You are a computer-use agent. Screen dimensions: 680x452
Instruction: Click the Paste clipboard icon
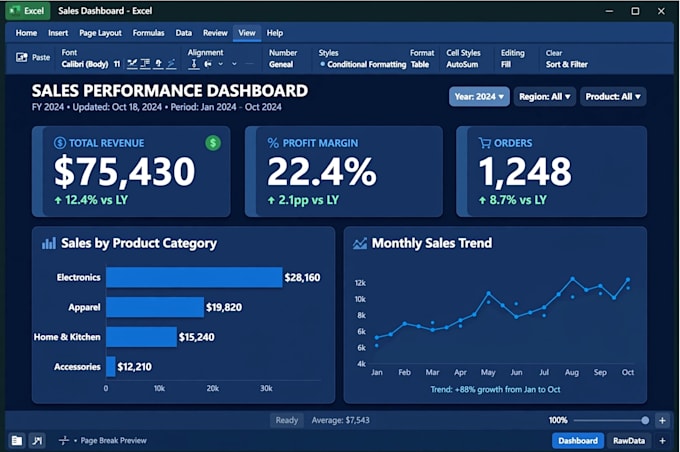(21, 57)
